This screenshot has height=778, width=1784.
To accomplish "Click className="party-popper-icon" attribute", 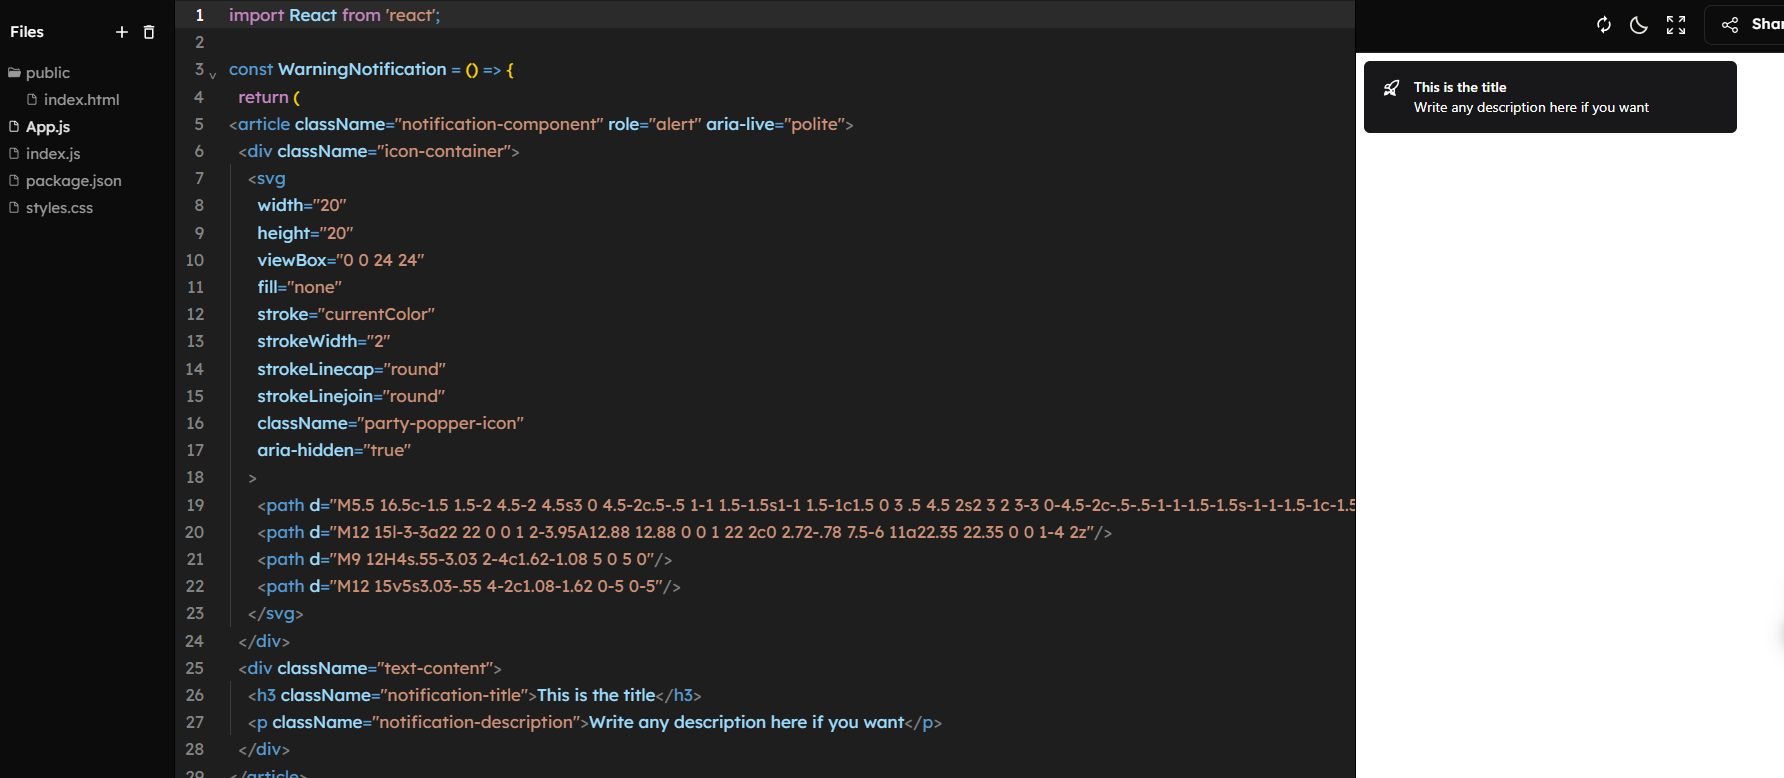I will (x=391, y=423).
